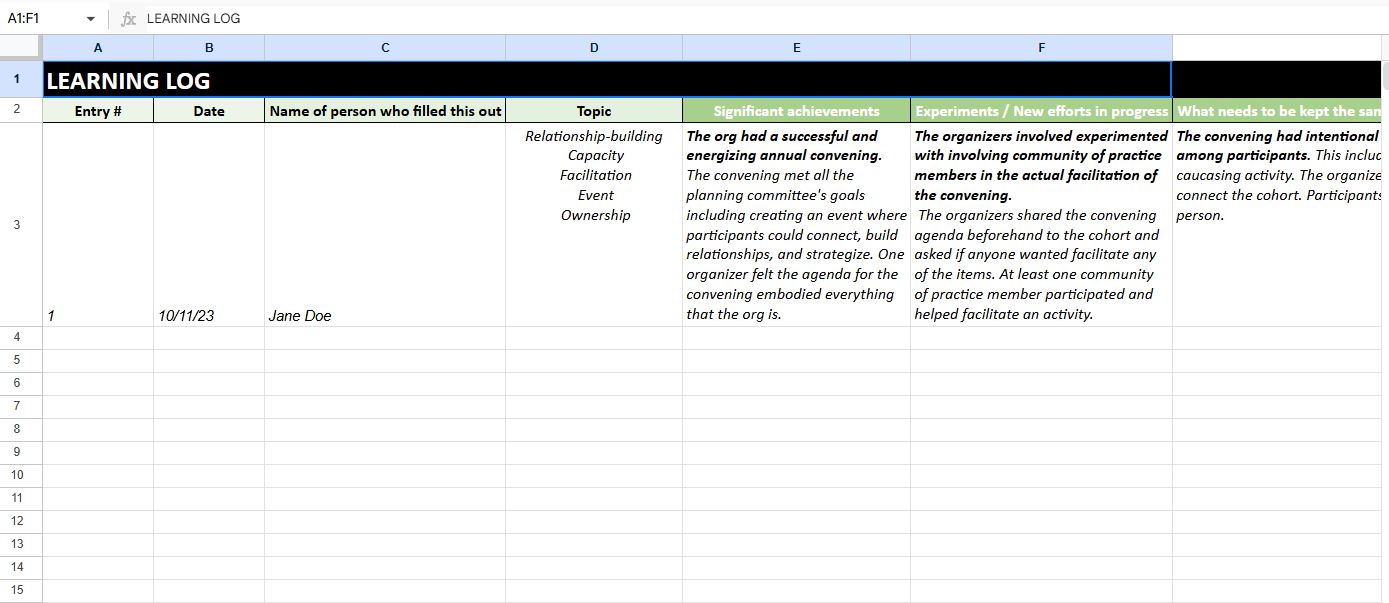The image size is (1389, 603).
Task: Open the name box dropdown arrow
Action: coord(91,19)
